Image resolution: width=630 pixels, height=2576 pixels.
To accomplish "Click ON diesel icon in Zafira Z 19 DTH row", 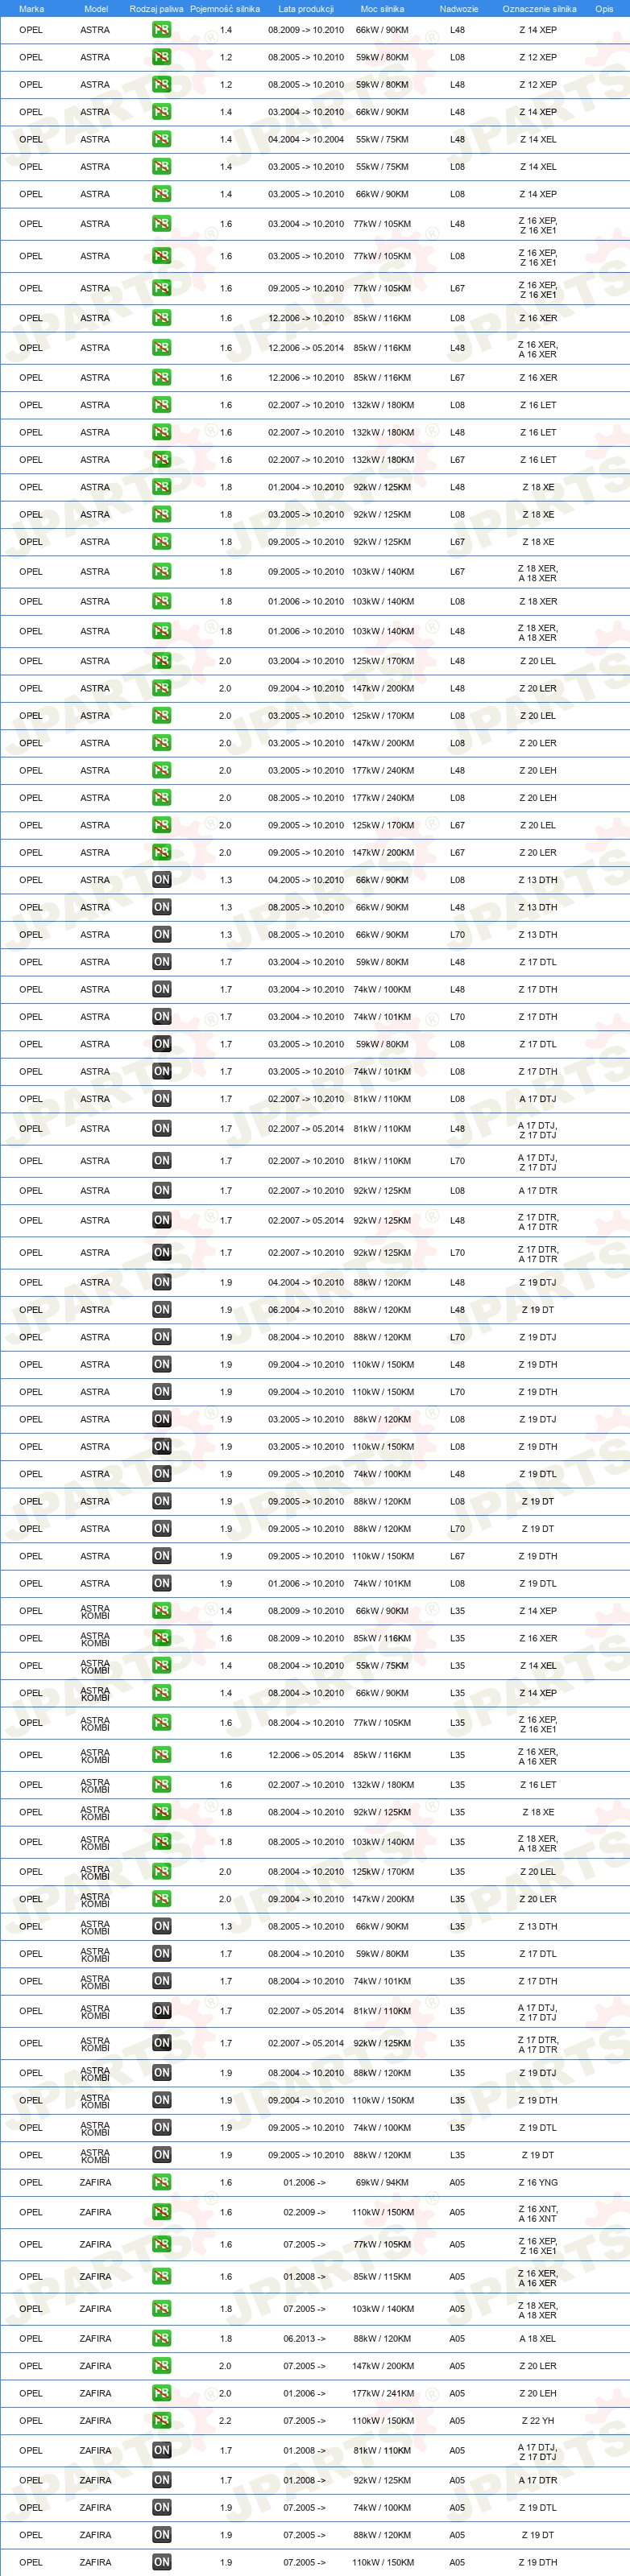I will click(161, 2562).
